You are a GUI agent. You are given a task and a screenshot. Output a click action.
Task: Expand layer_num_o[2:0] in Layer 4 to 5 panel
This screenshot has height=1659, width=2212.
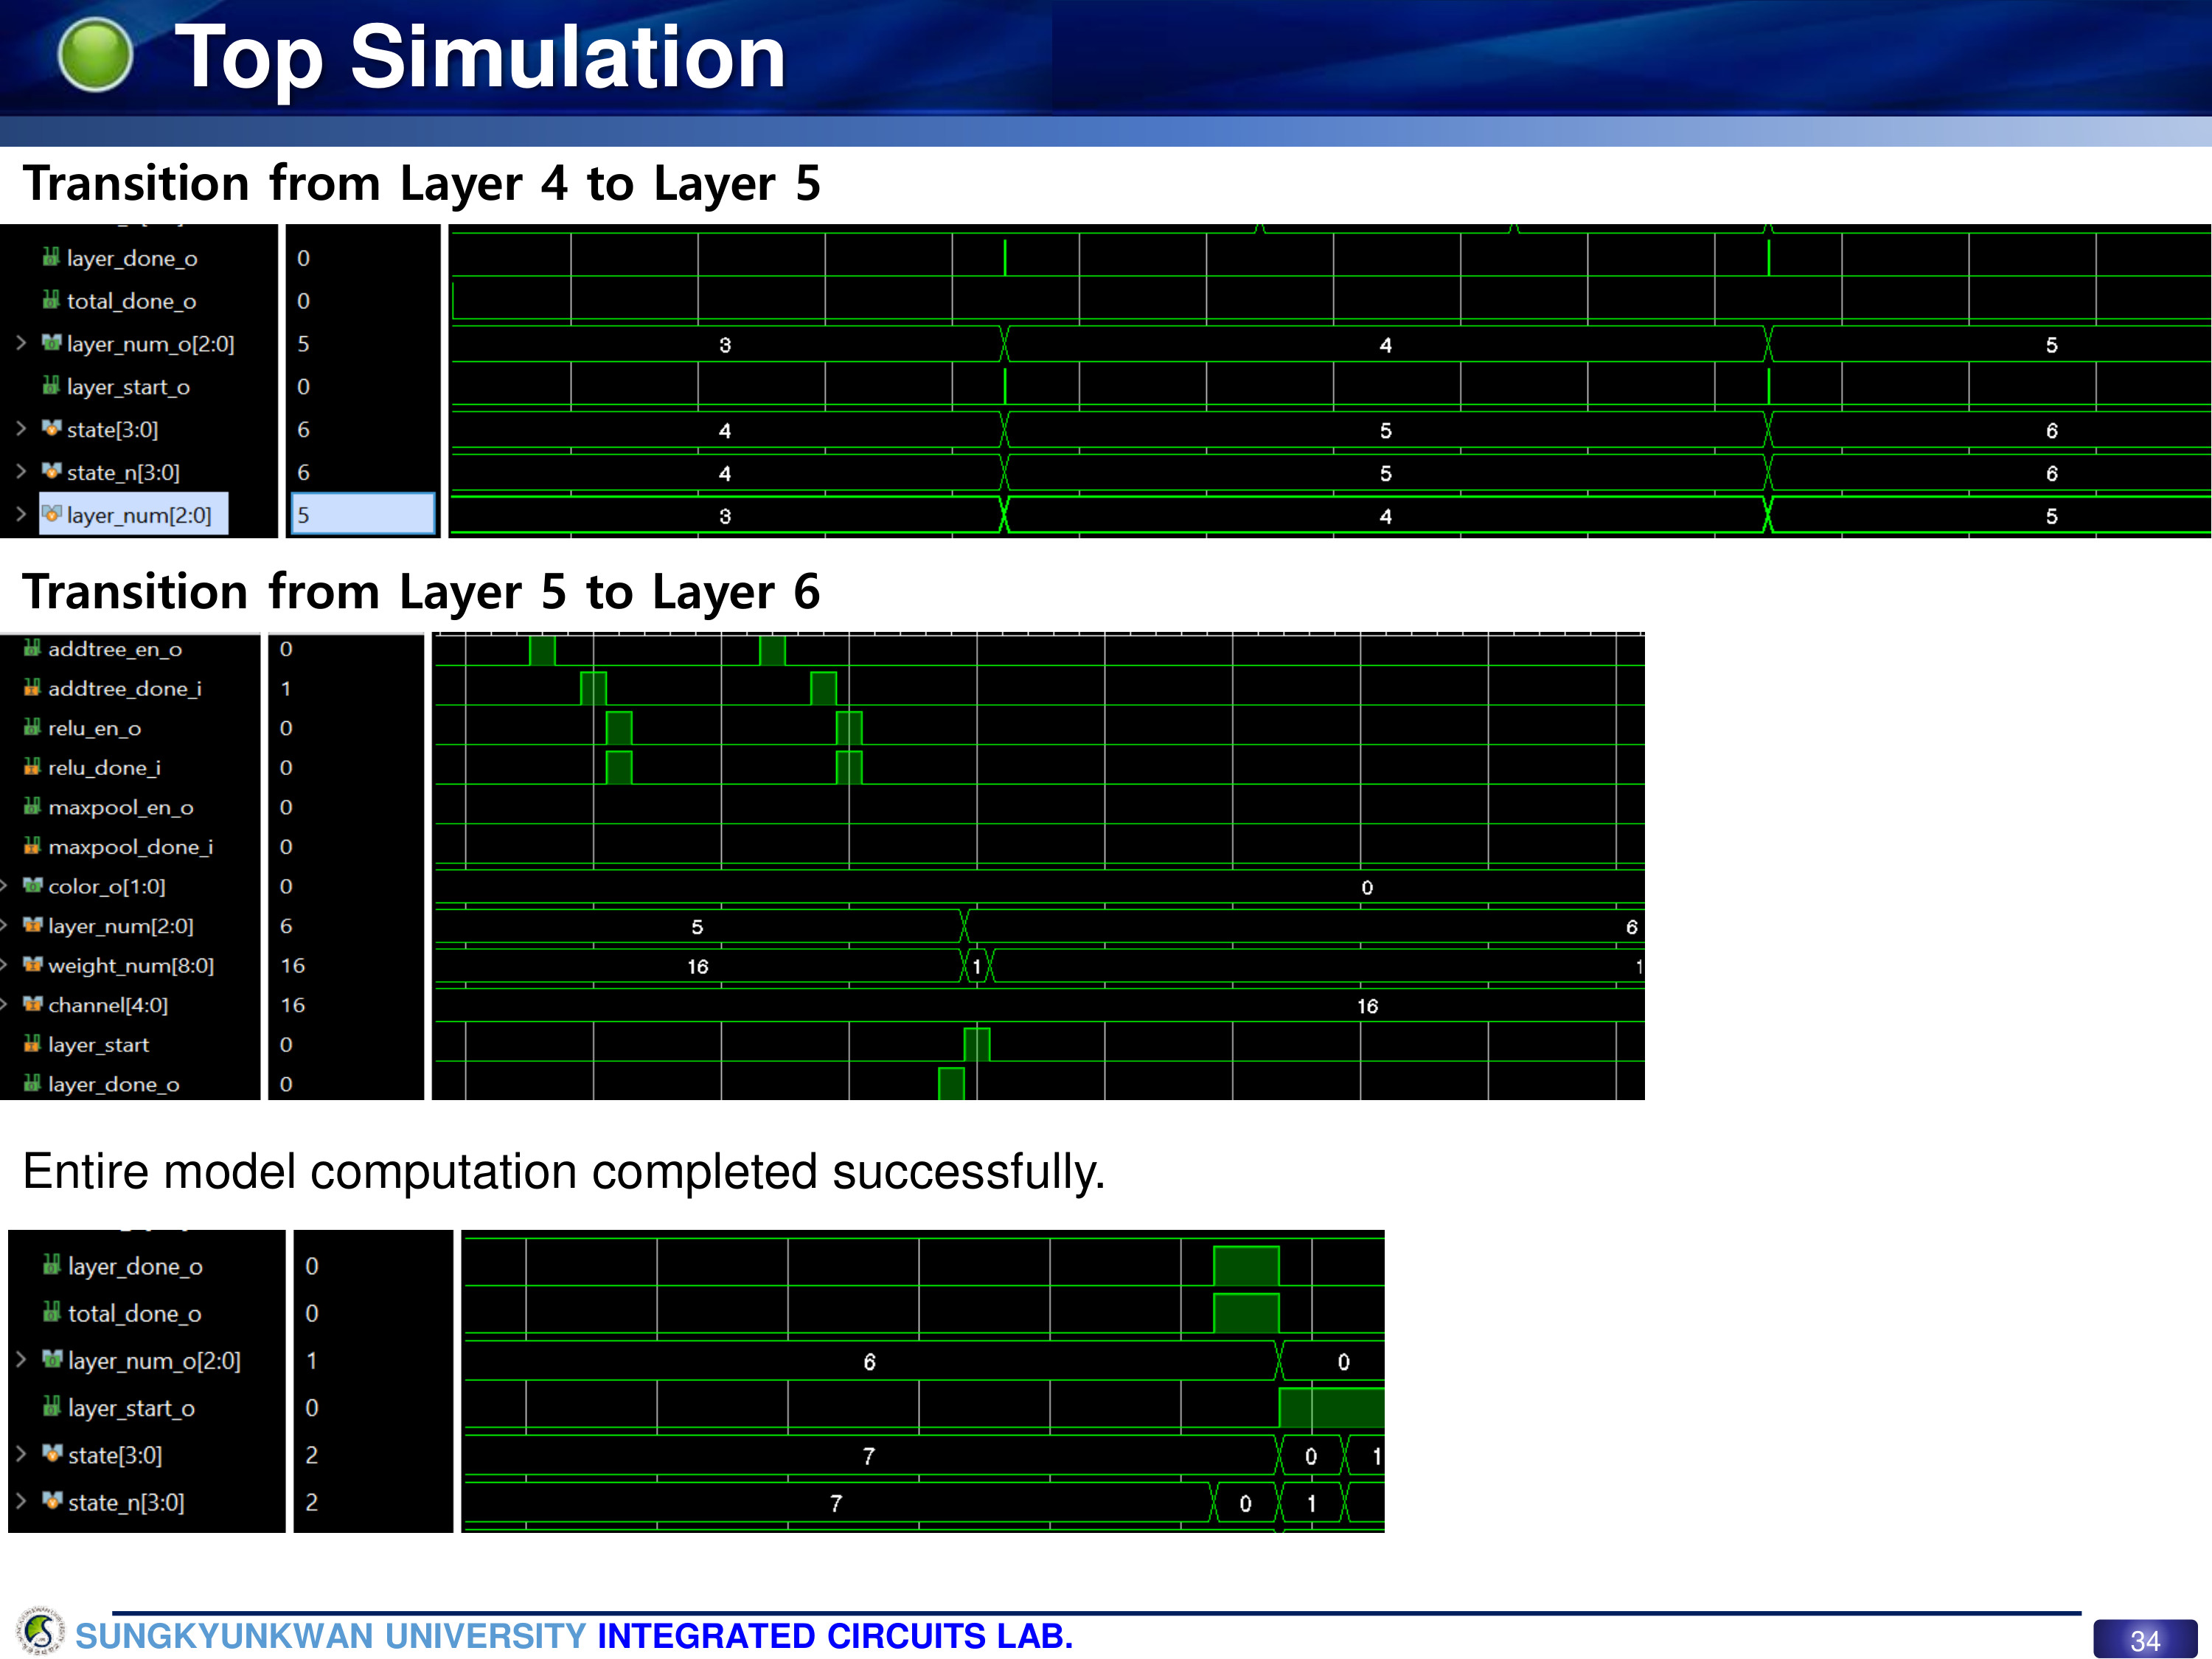pyautogui.click(x=21, y=343)
